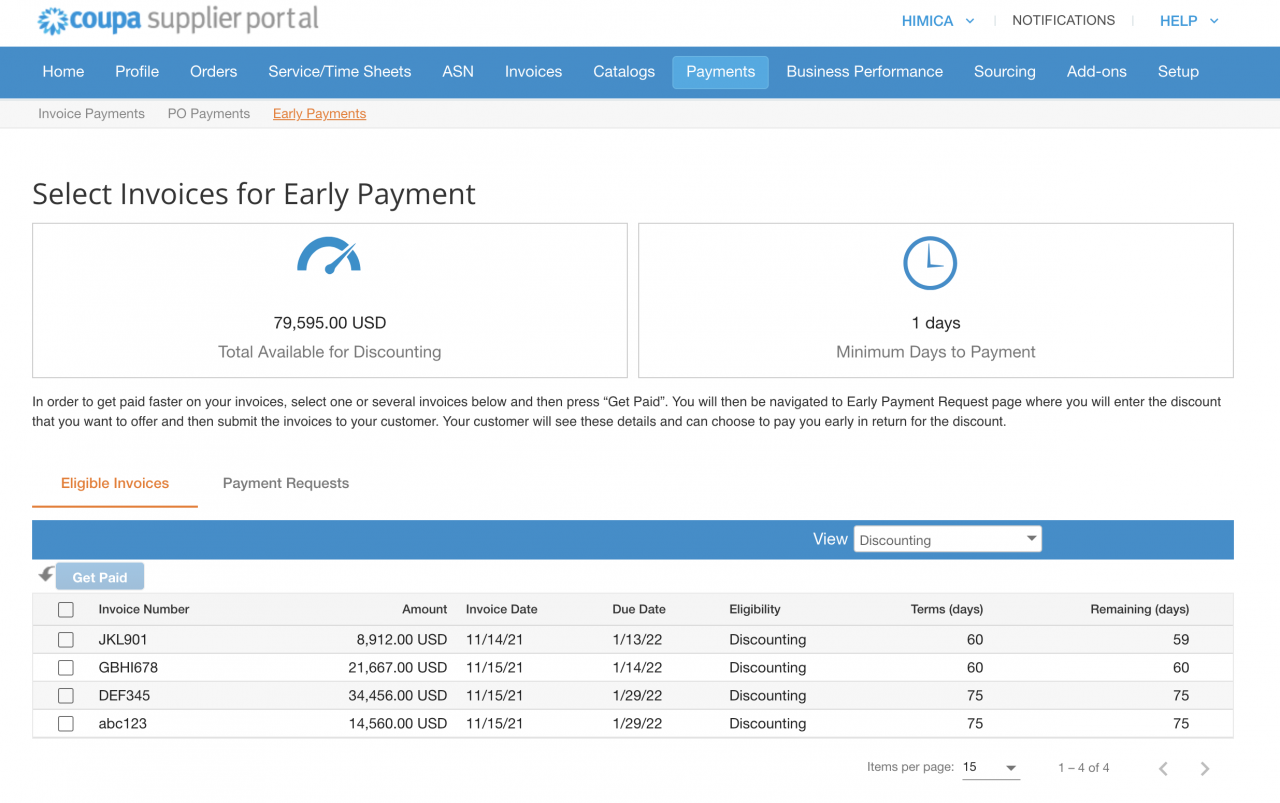The image size is (1280, 803).
Task: Select the Eligible Invoices tab
Action: pos(114,483)
